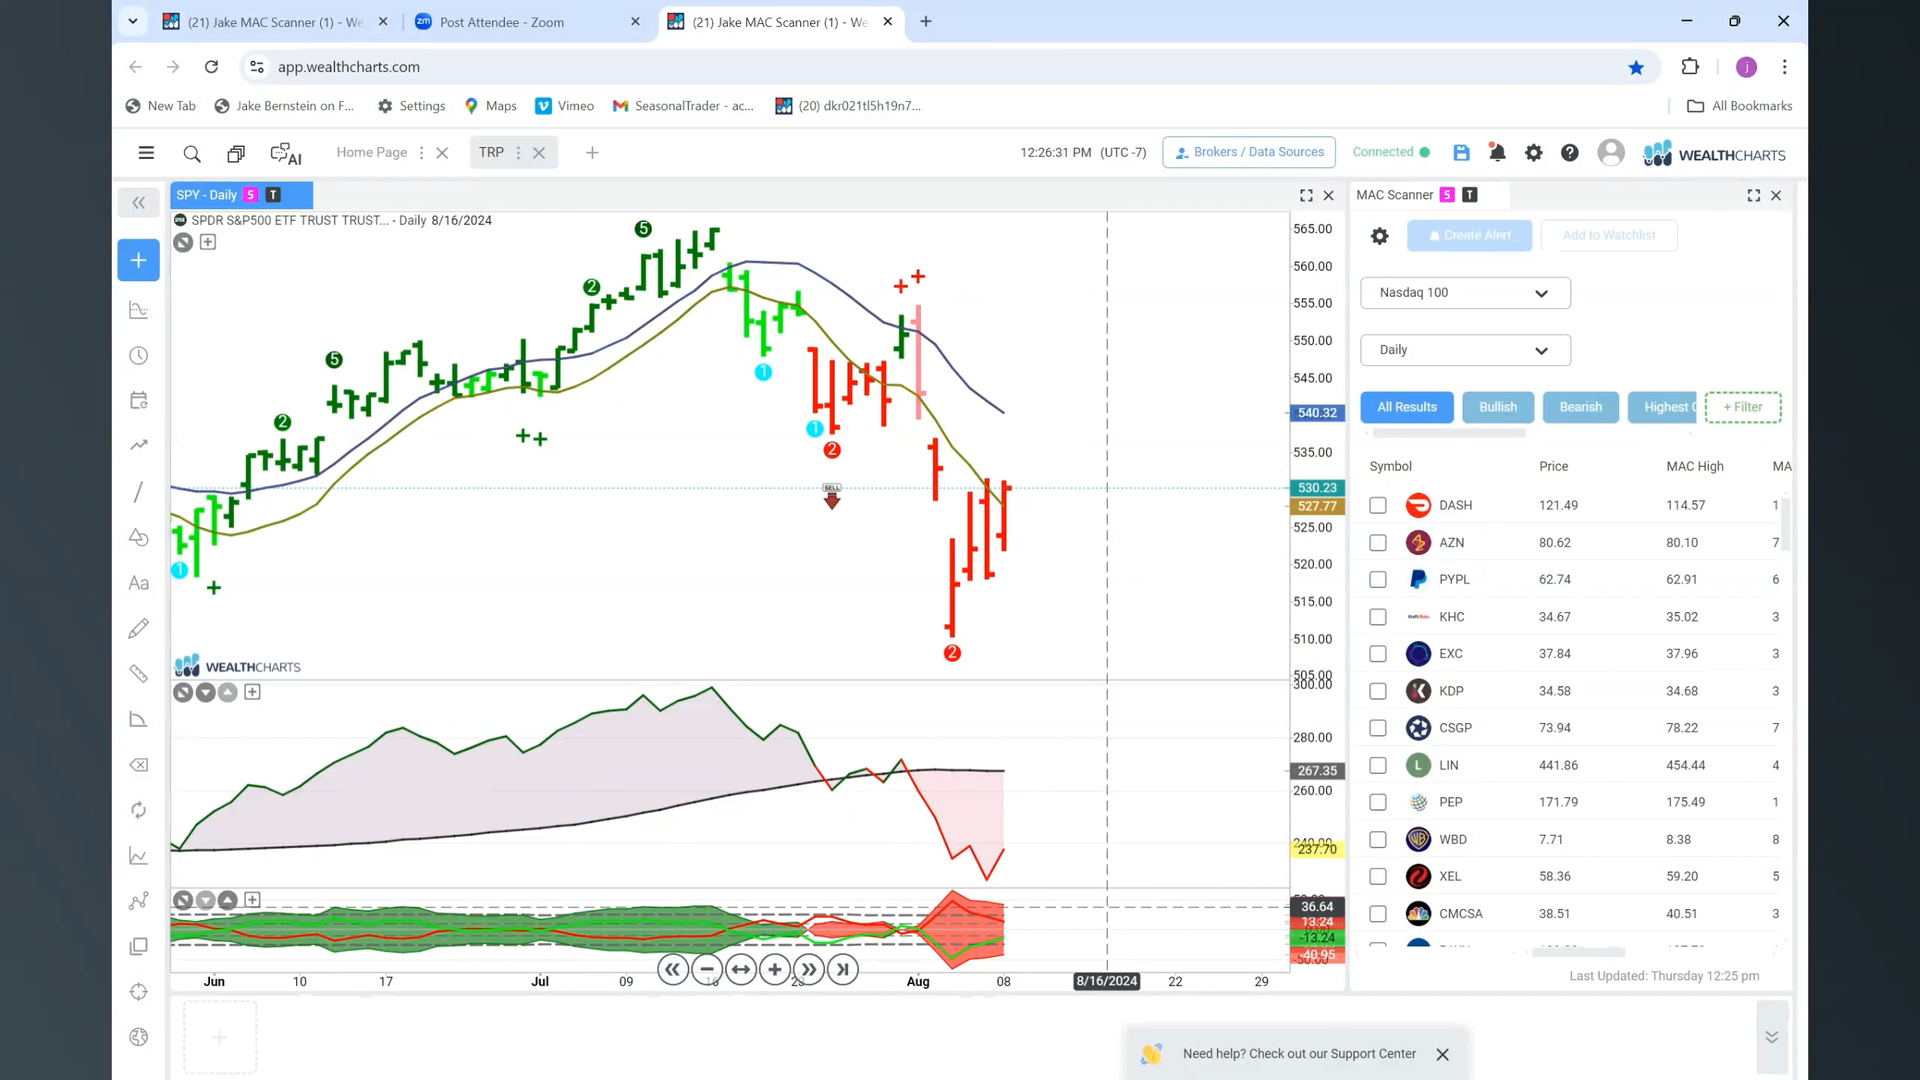Collapse the bottom panel double chevron
Screen dimensions: 1920x1080
coord(1771,1037)
